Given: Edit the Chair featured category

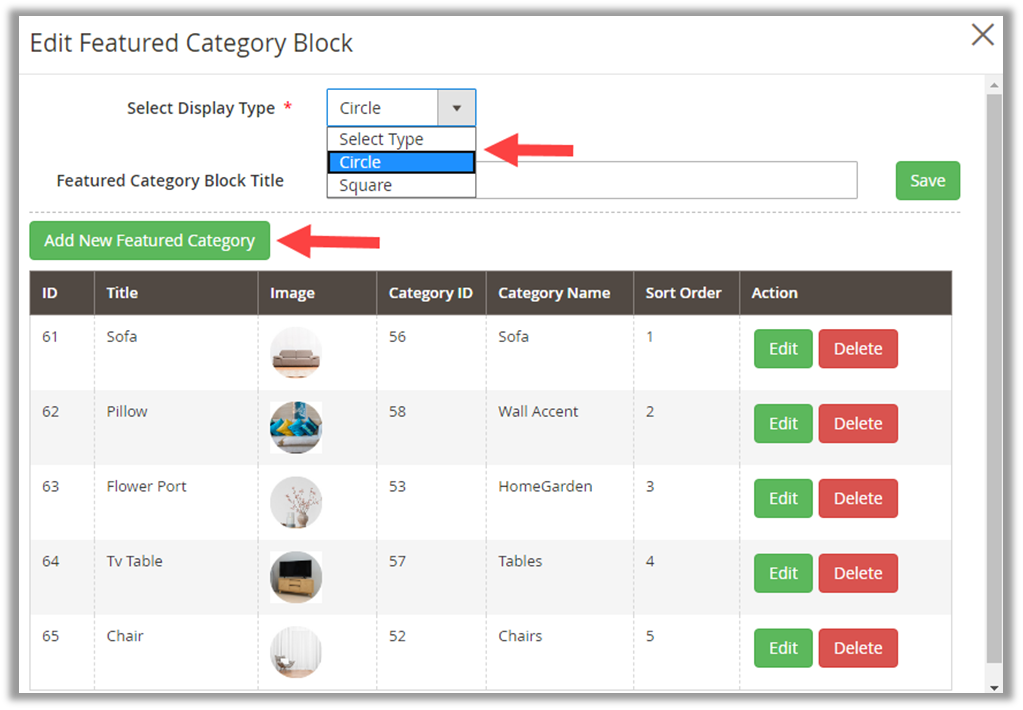Looking at the screenshot, I should tap(783, 648).
